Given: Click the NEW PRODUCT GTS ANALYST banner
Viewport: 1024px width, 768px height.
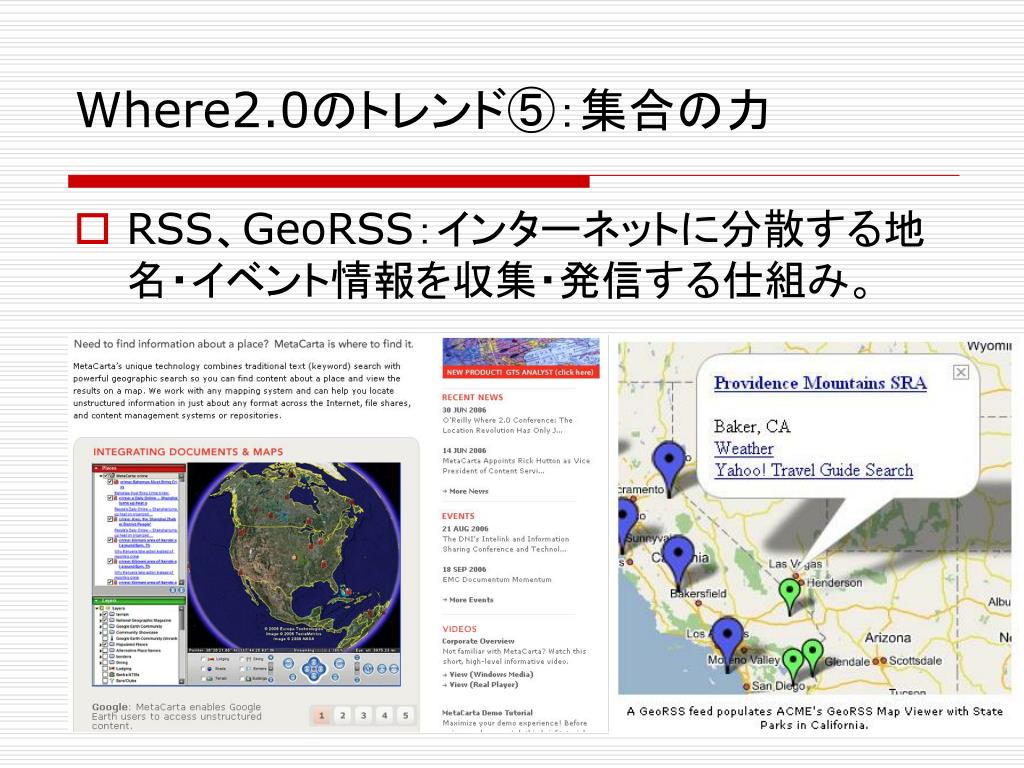Looking at the screenshot, I should 520,358.
